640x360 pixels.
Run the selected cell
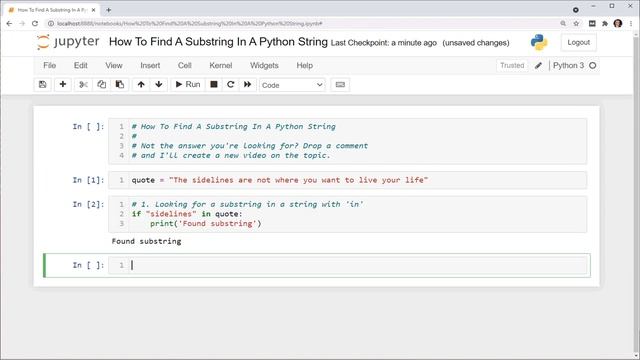point(188,84)
